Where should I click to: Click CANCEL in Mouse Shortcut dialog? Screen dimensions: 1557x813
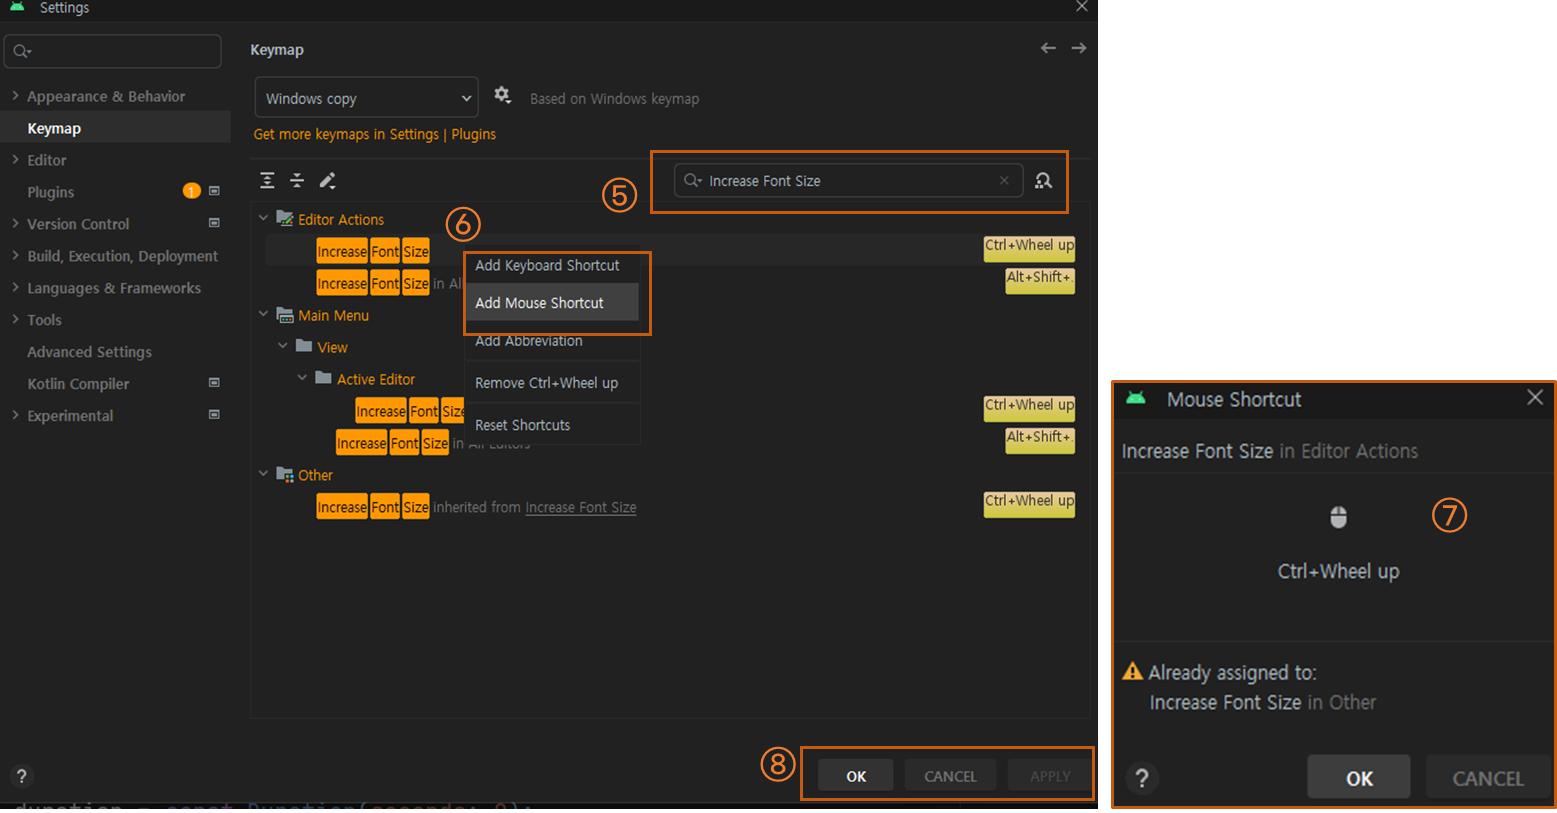pyautogui.click(x=1488, y=778)
